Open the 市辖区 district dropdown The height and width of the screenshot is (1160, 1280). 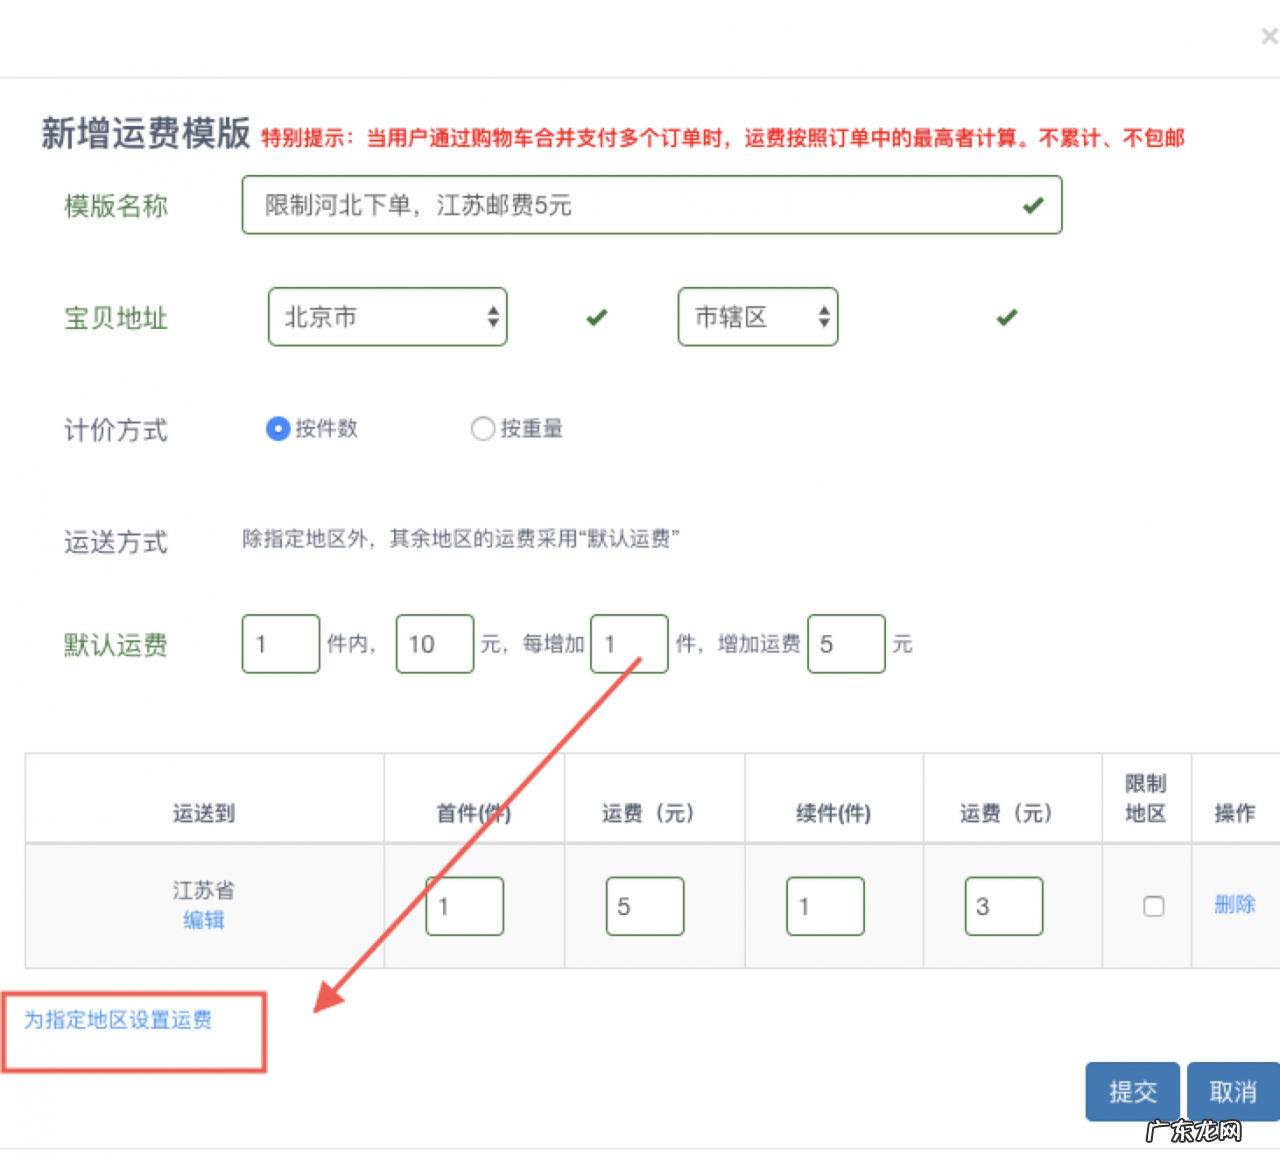pyautogui.click(x=757, y=317)
